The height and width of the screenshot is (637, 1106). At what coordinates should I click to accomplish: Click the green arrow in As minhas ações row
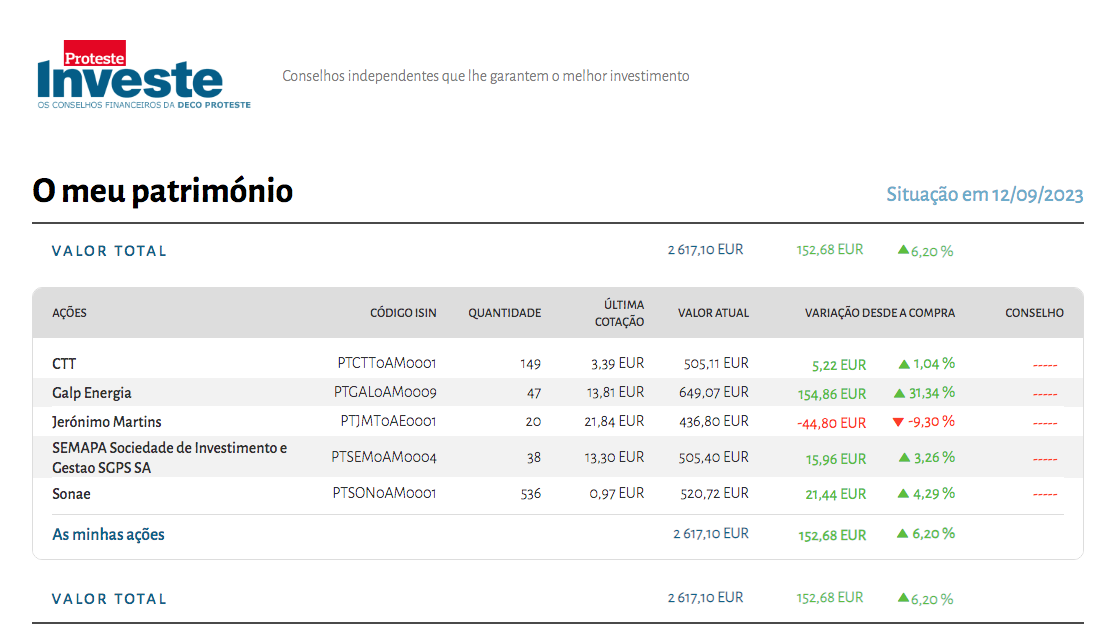[x=904, y=534]
